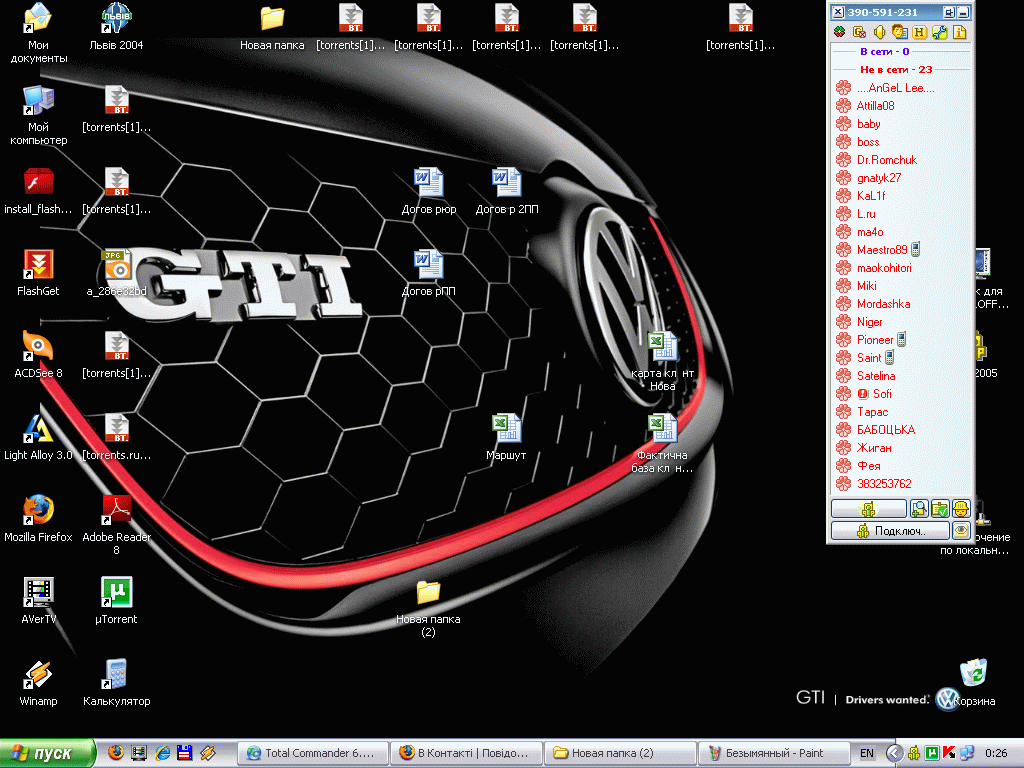Launch FlashGet from the desktop

click(39, 274)
